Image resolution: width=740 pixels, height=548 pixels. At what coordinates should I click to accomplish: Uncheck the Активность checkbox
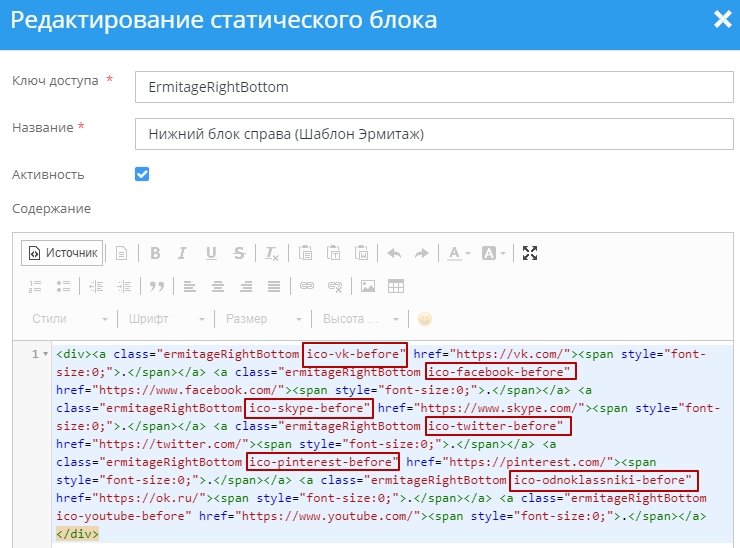(142, 174)
